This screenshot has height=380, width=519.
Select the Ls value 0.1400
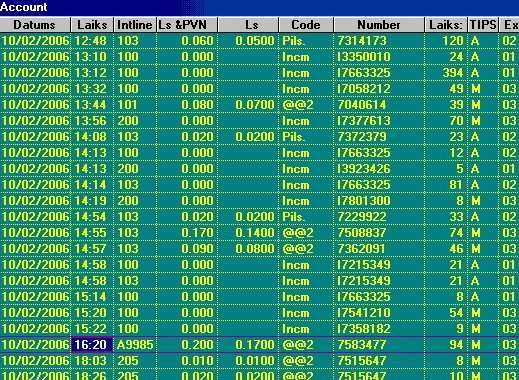[255, 233]
